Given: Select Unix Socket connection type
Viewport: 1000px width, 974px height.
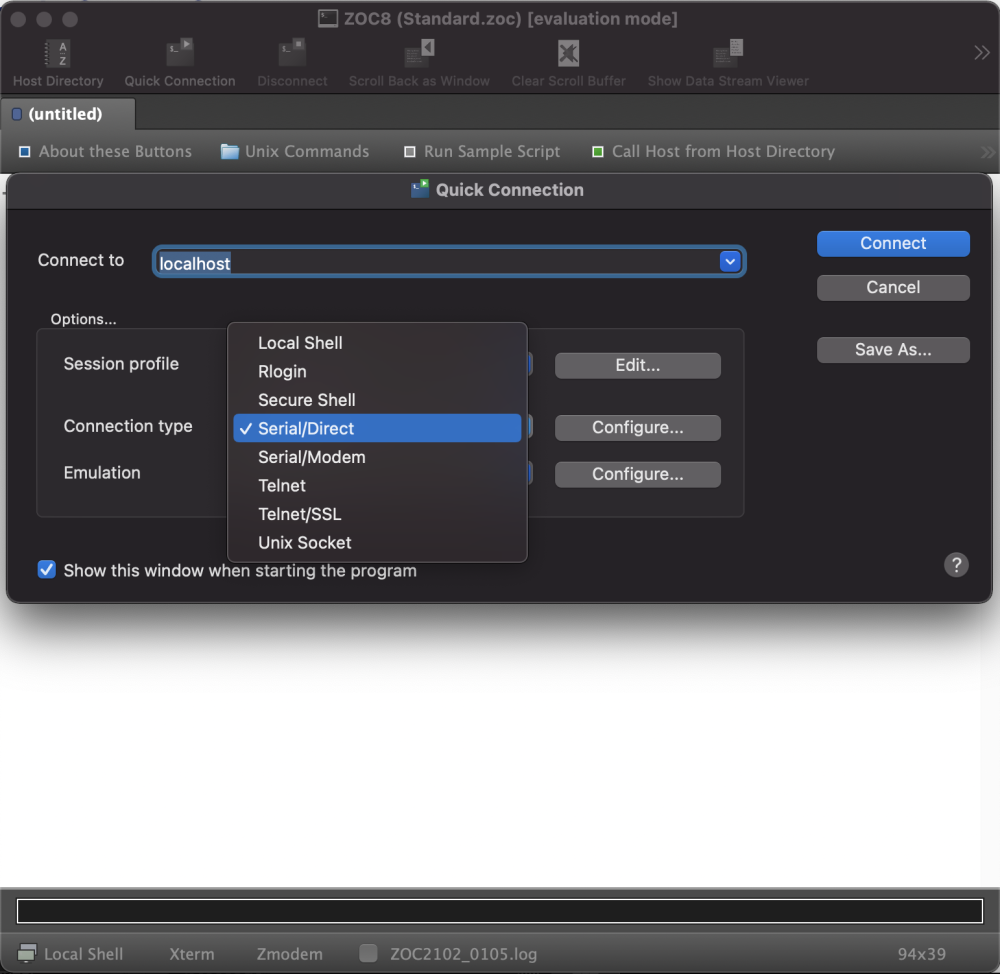Looking at the screenshot, I should (x=377, y=543).
